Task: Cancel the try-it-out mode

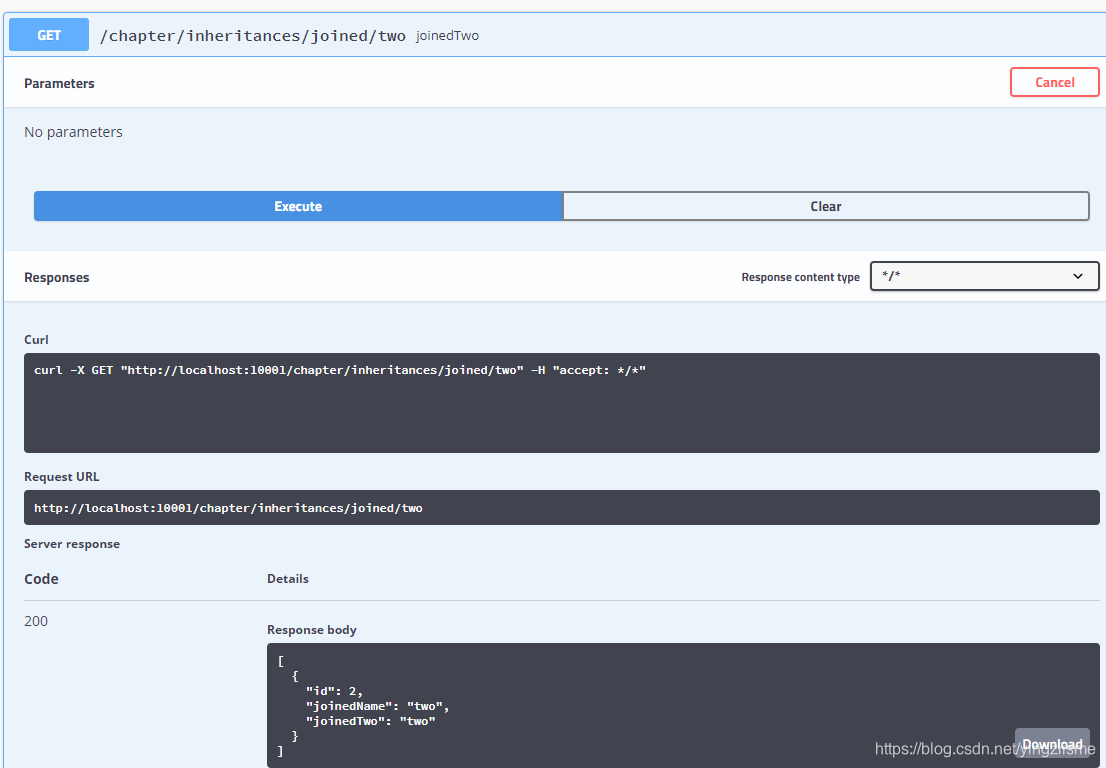Action: click(x=1055, y=83)
